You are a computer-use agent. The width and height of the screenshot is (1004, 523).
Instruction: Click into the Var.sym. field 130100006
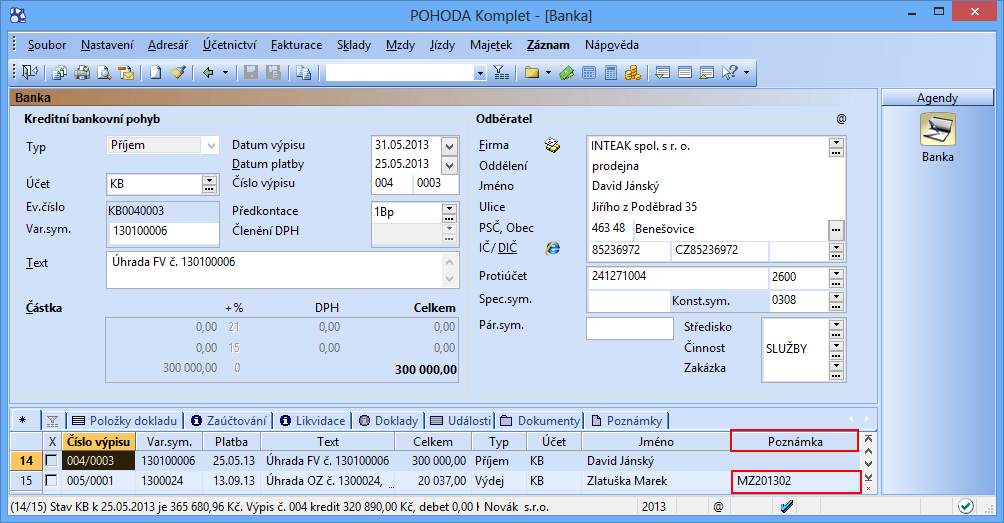[163, 231]
